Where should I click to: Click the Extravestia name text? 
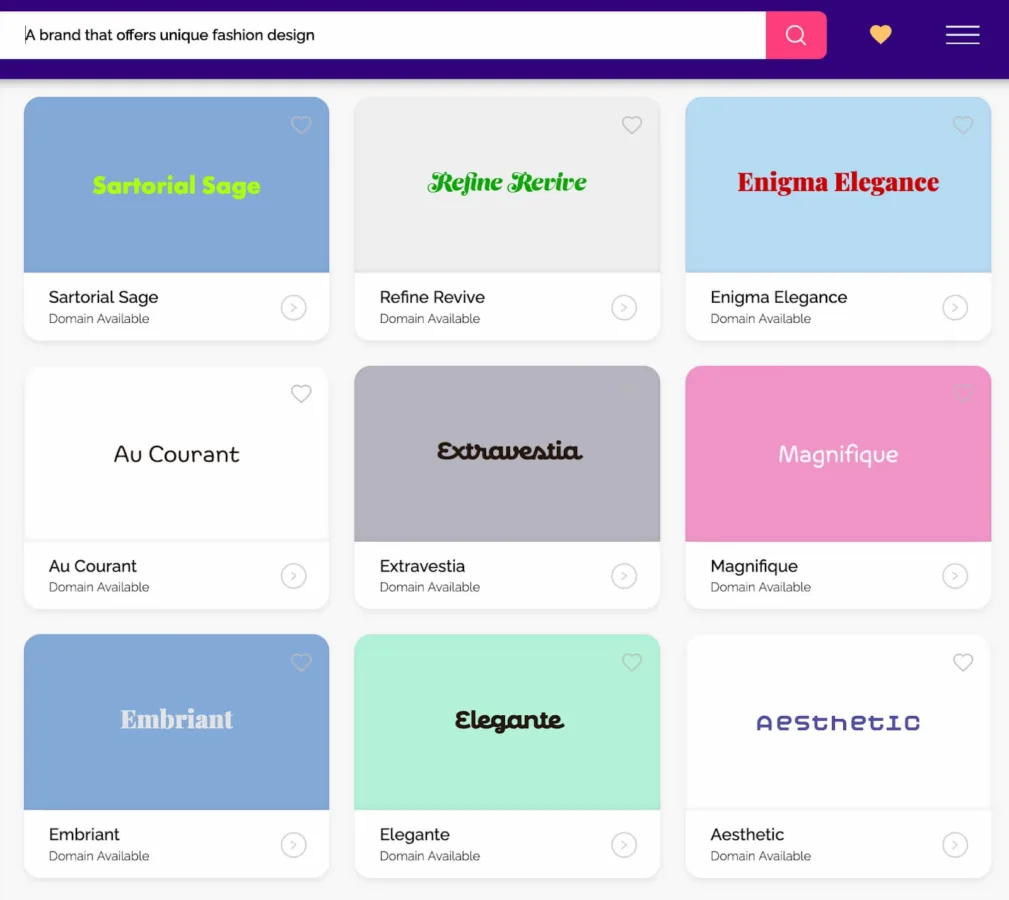422,566
